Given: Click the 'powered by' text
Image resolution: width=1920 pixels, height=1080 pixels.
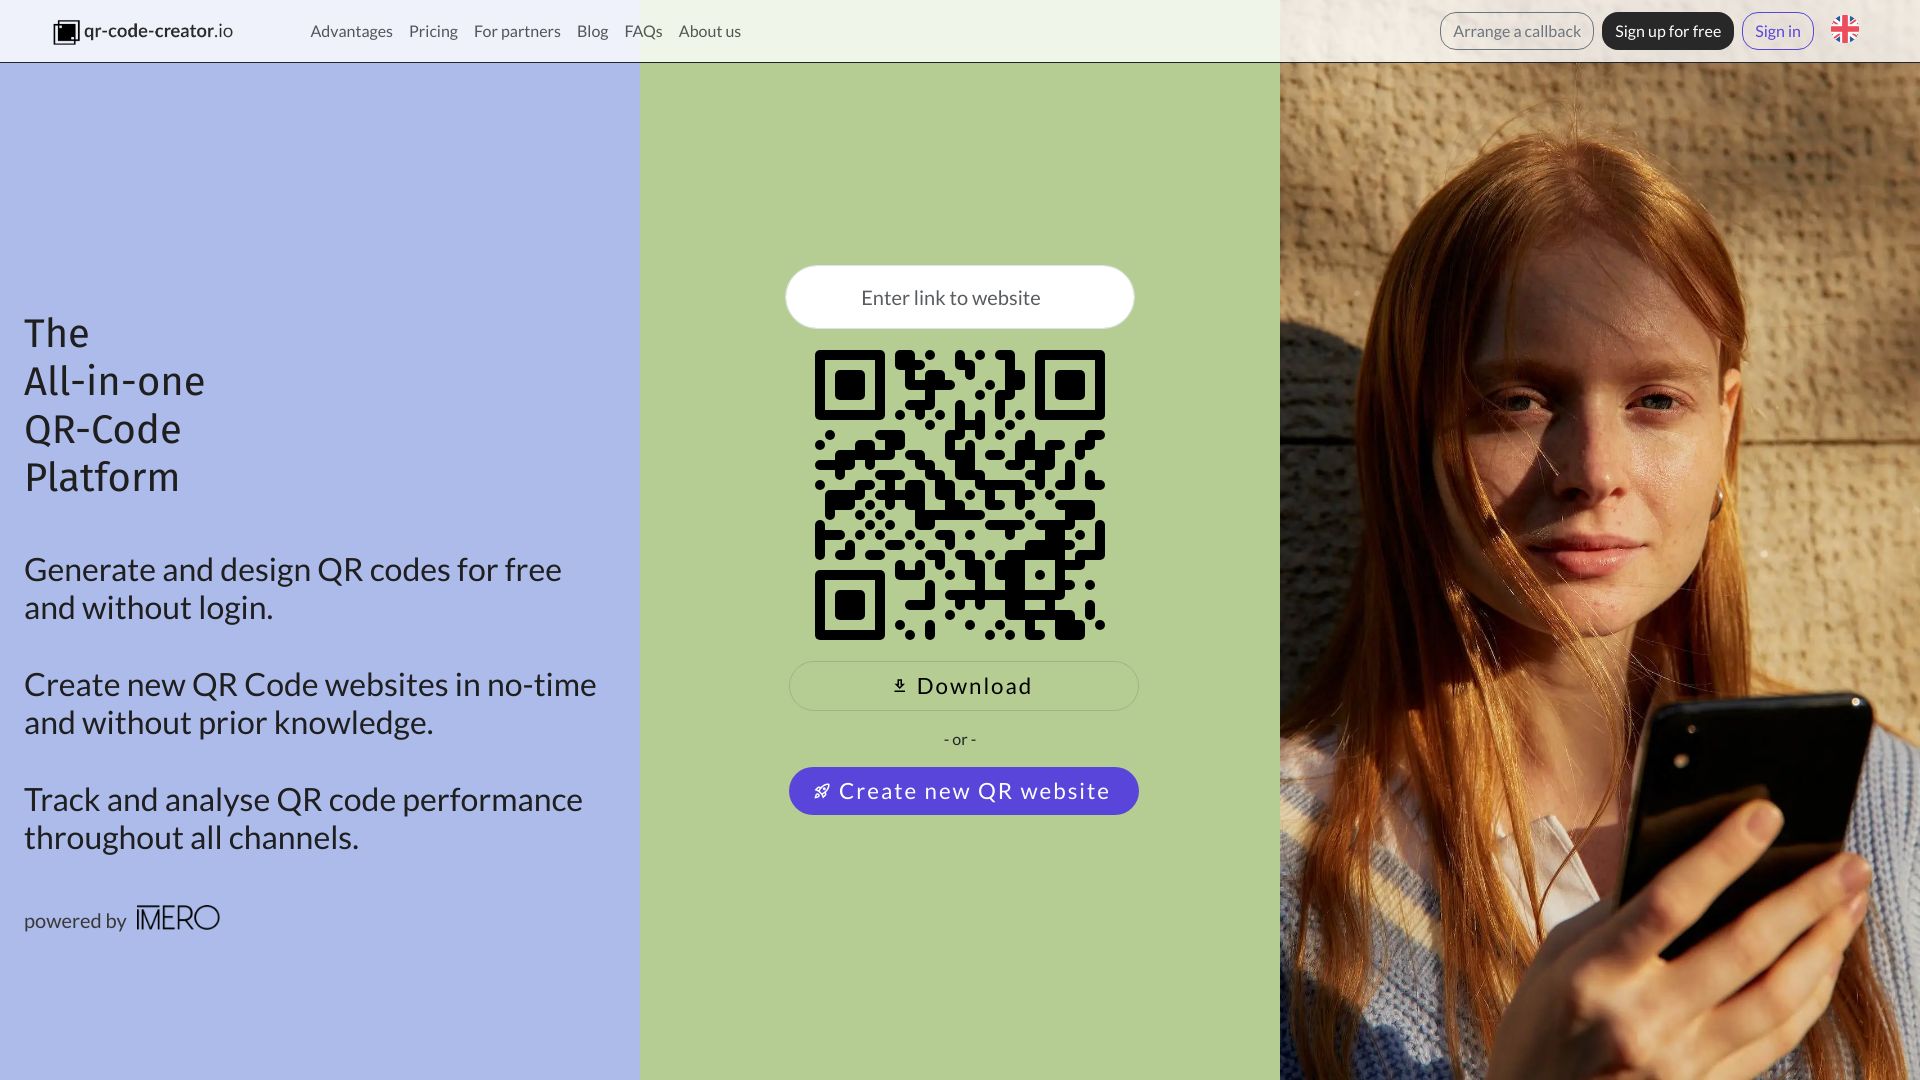Looking at the screenshot, I should (75, 921).
